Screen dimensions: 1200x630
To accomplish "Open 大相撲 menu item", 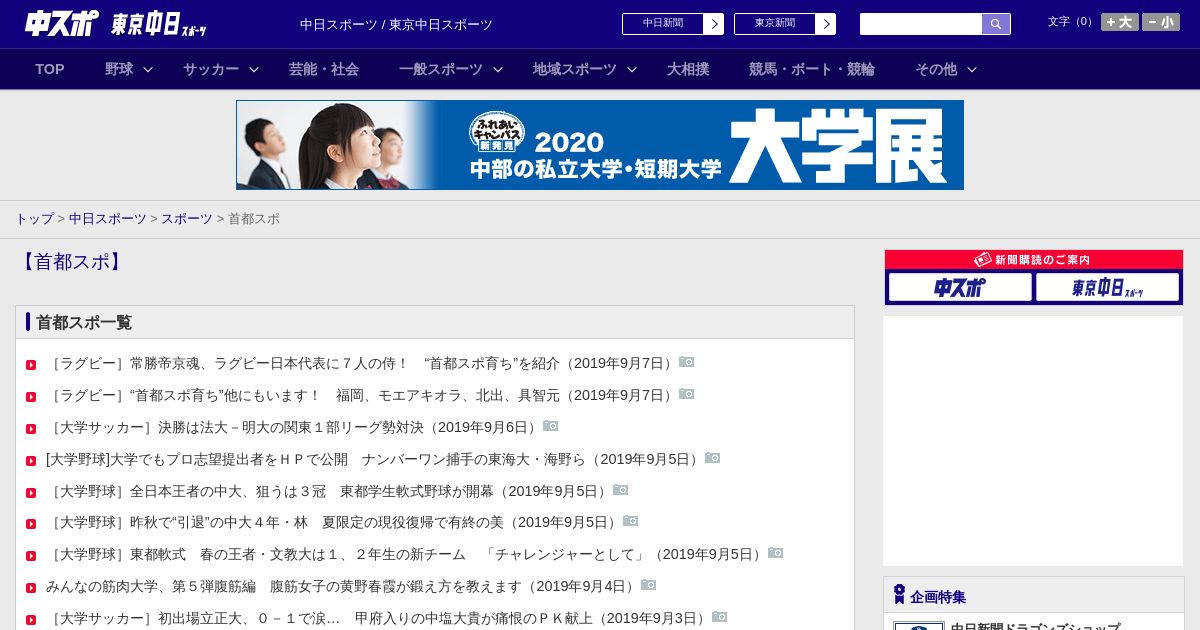I will 688,69.
